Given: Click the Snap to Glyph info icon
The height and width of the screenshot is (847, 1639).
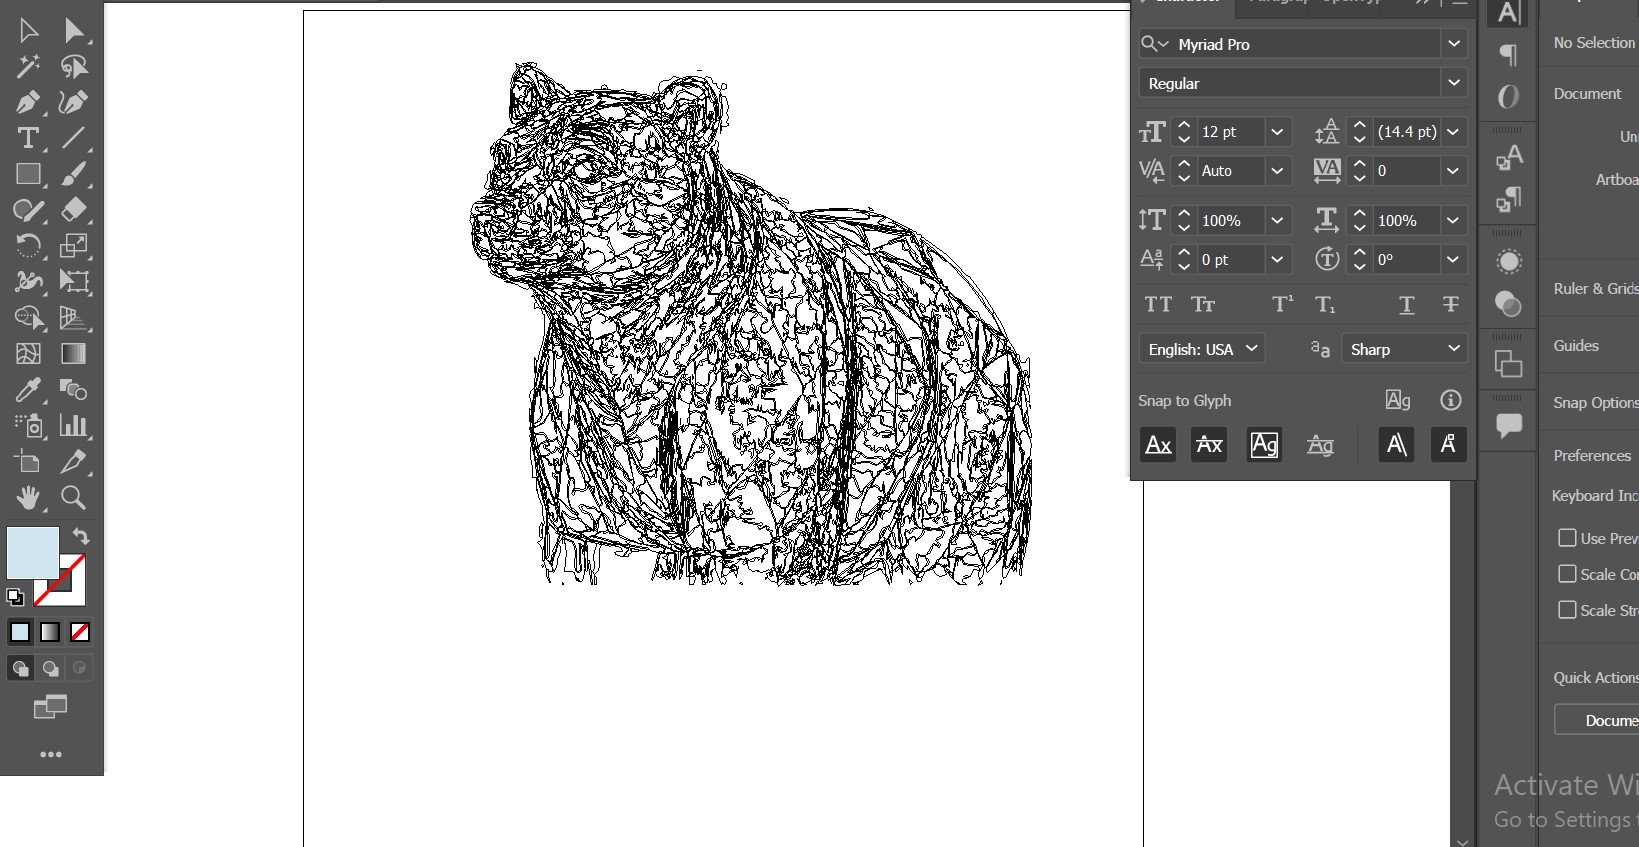Looking at the screenshot, I should point(1450,400).
